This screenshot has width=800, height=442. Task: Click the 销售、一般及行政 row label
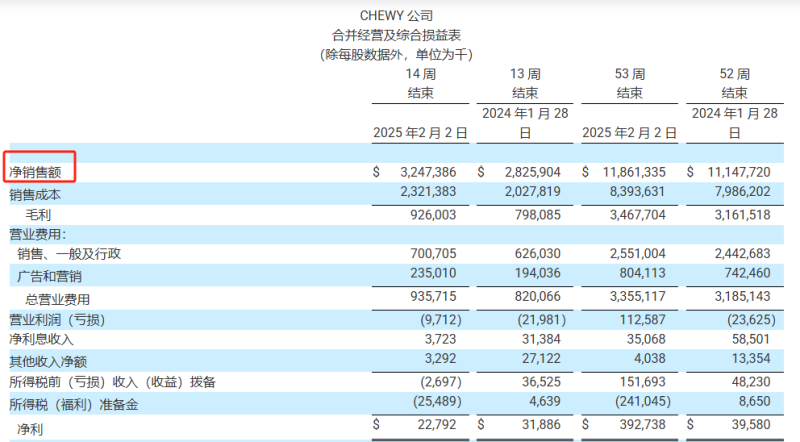67,255
